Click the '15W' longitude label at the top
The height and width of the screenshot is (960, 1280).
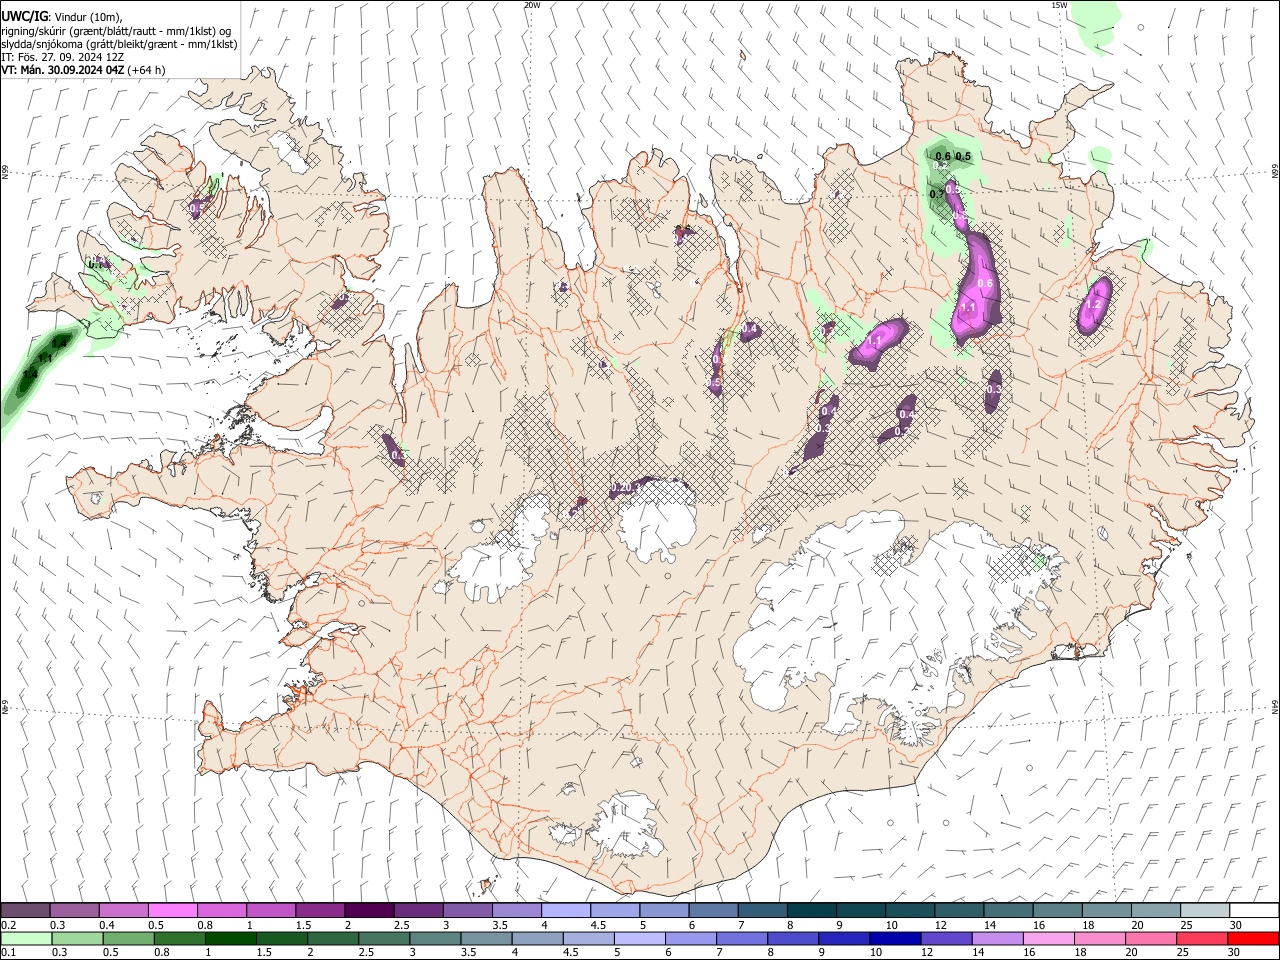point(1059,5)
